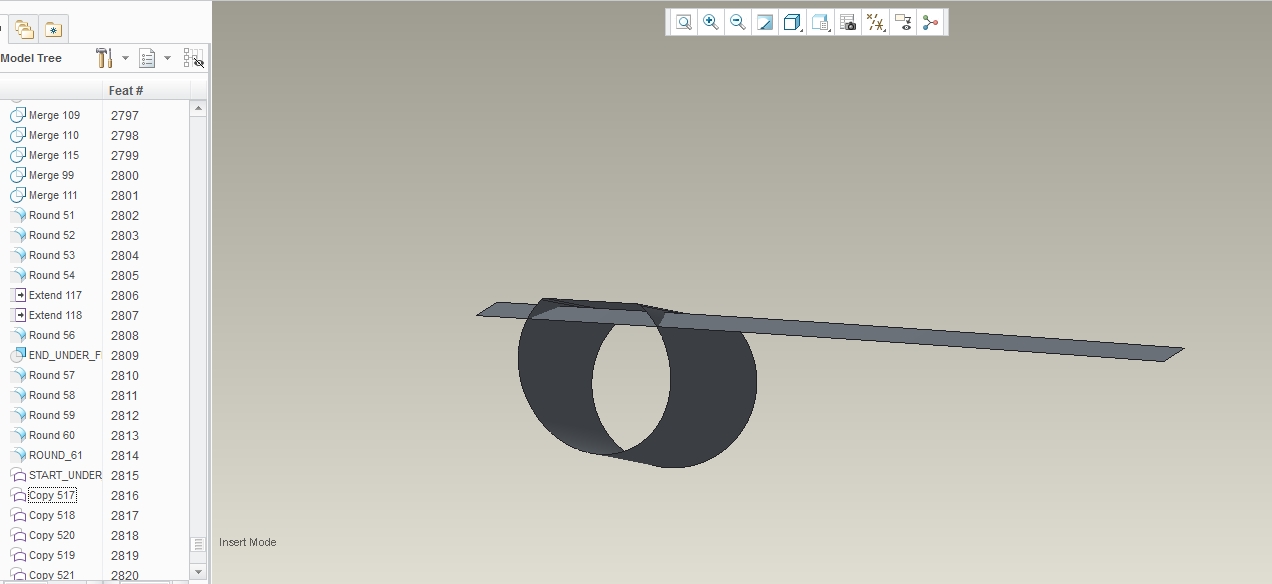The image size is (1272, 584).
Task: Select Extend 117 feature
Action: click(x=55, y=295)
